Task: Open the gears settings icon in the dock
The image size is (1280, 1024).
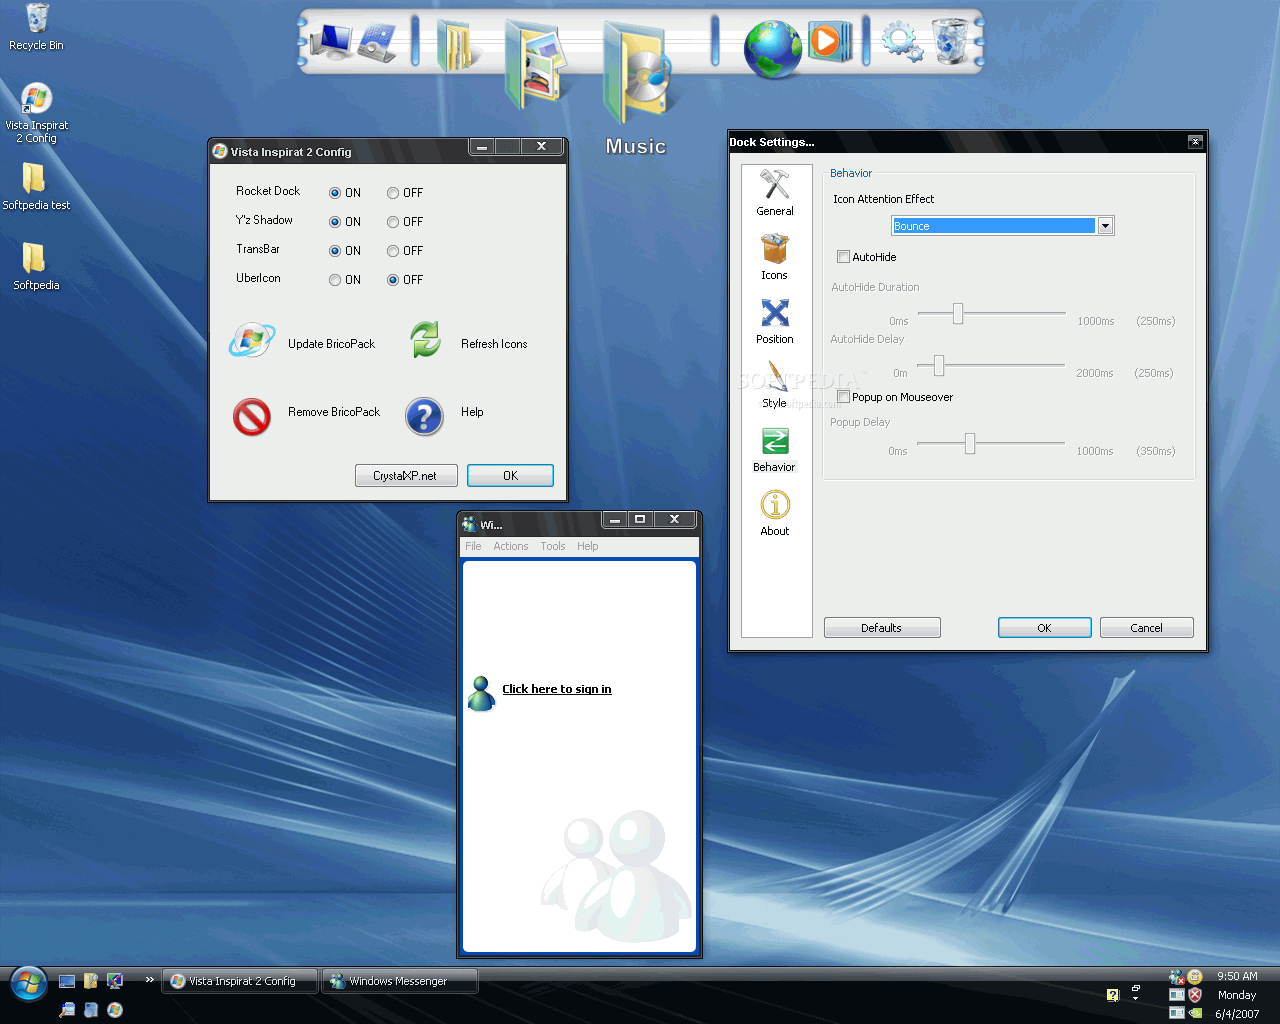Action: (x=902, y=42)
